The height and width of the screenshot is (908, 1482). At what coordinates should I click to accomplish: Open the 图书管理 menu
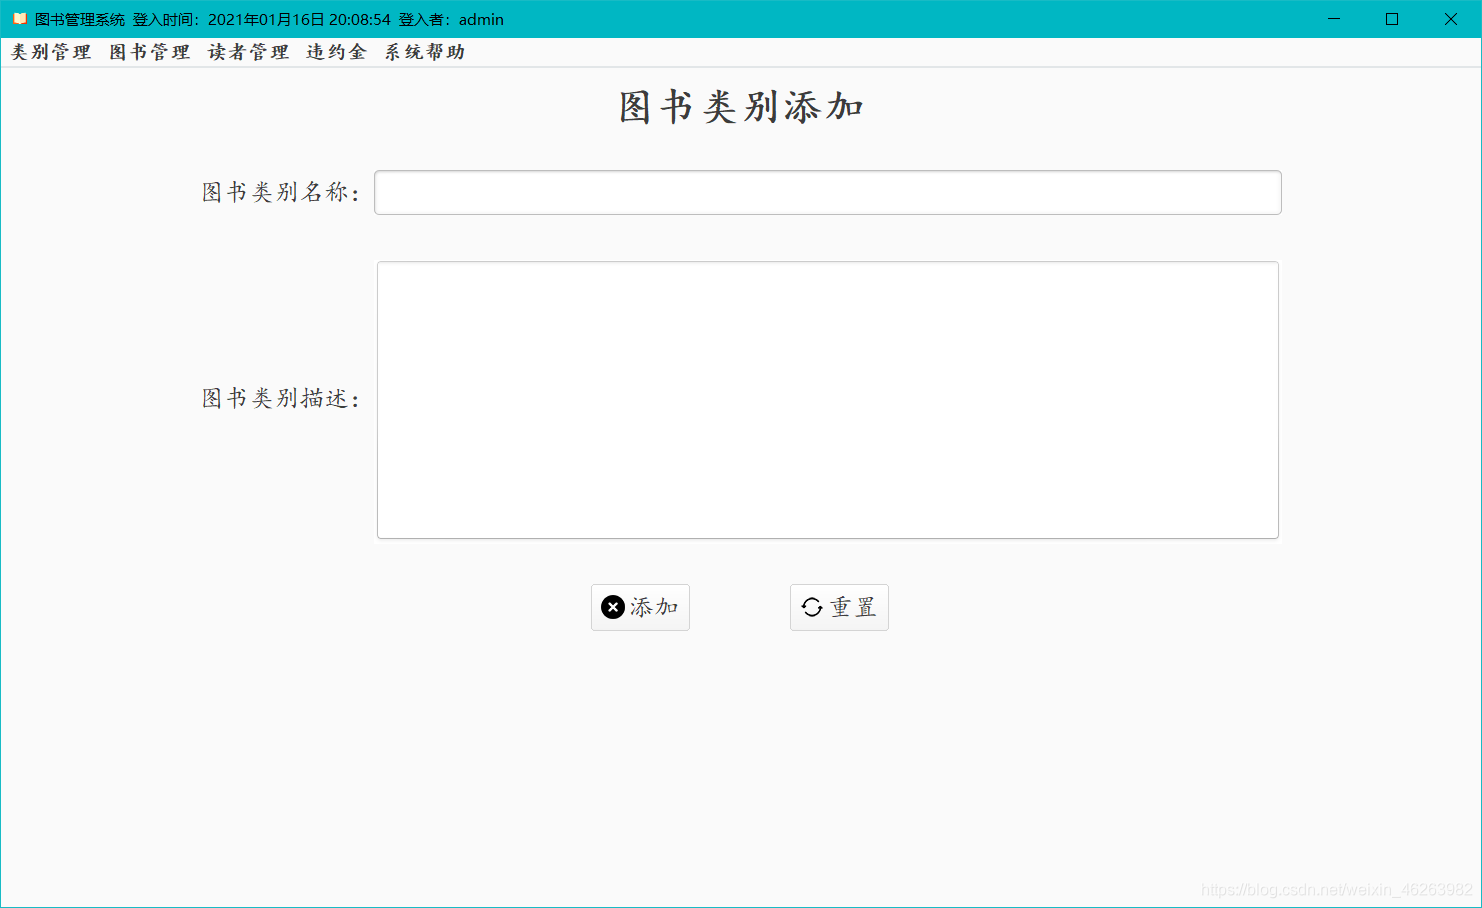150,52
